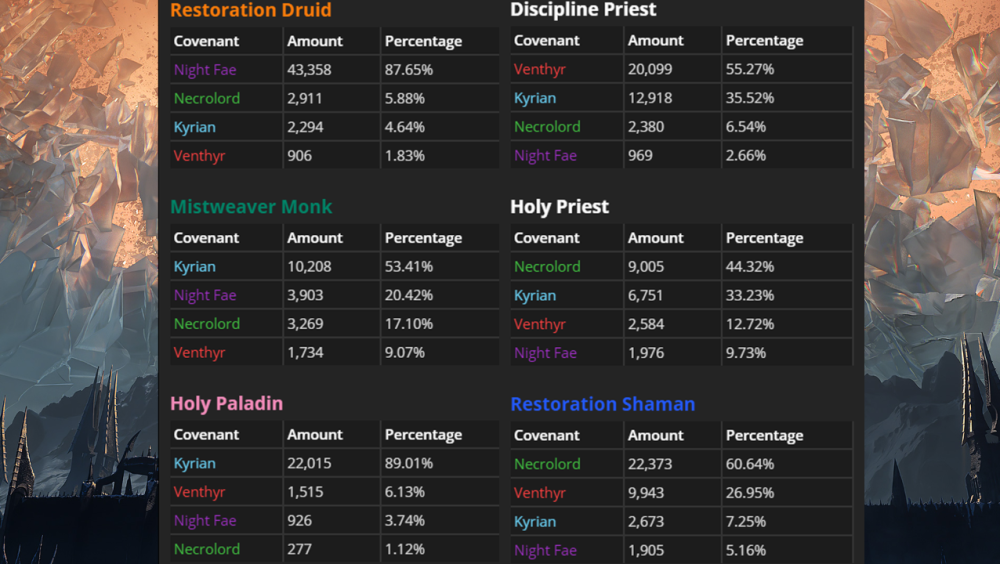The width and height of the screenshot is (1000, 564).
Task: Click the 87.65% cell for Night Fae
Action: [x=407, y=70]
